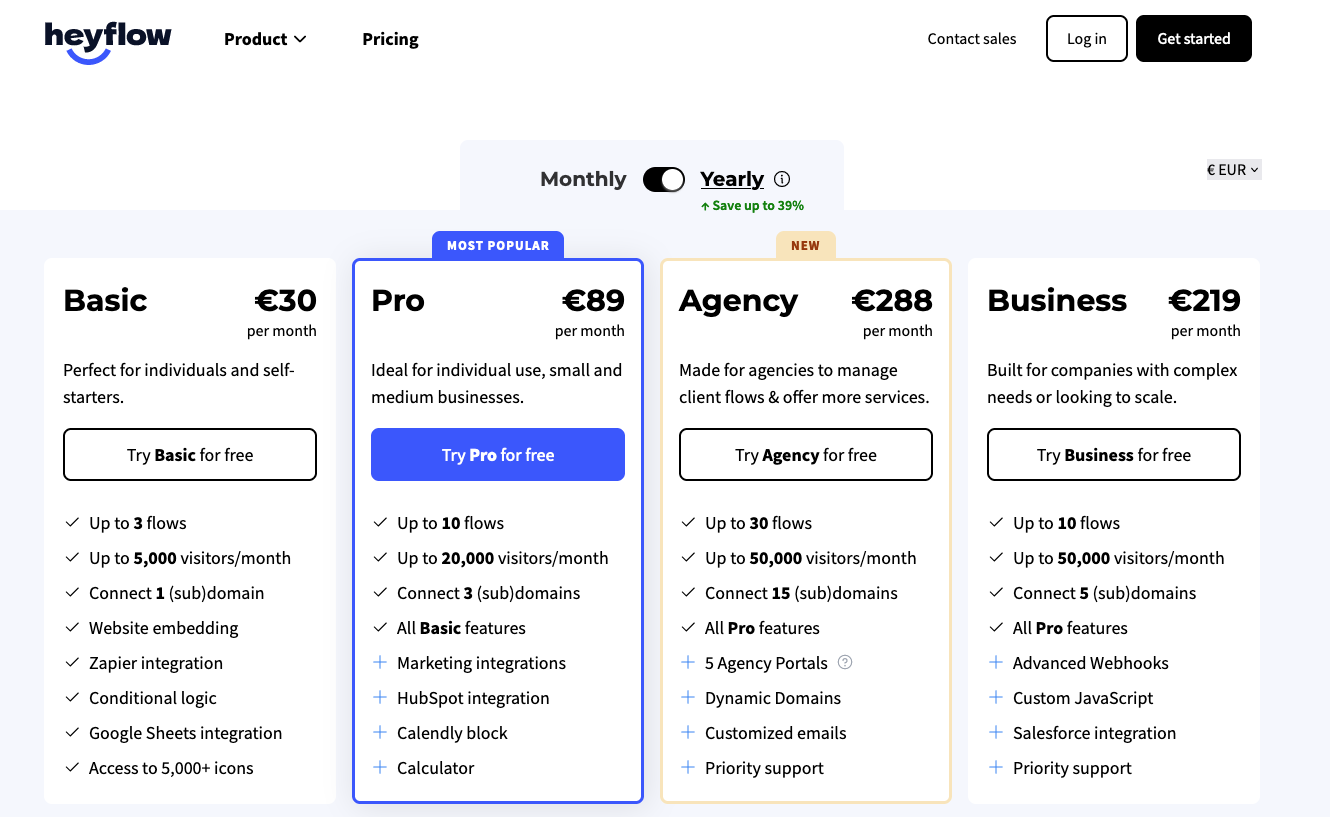Click Contact sales in the header

tap(971, 39)
